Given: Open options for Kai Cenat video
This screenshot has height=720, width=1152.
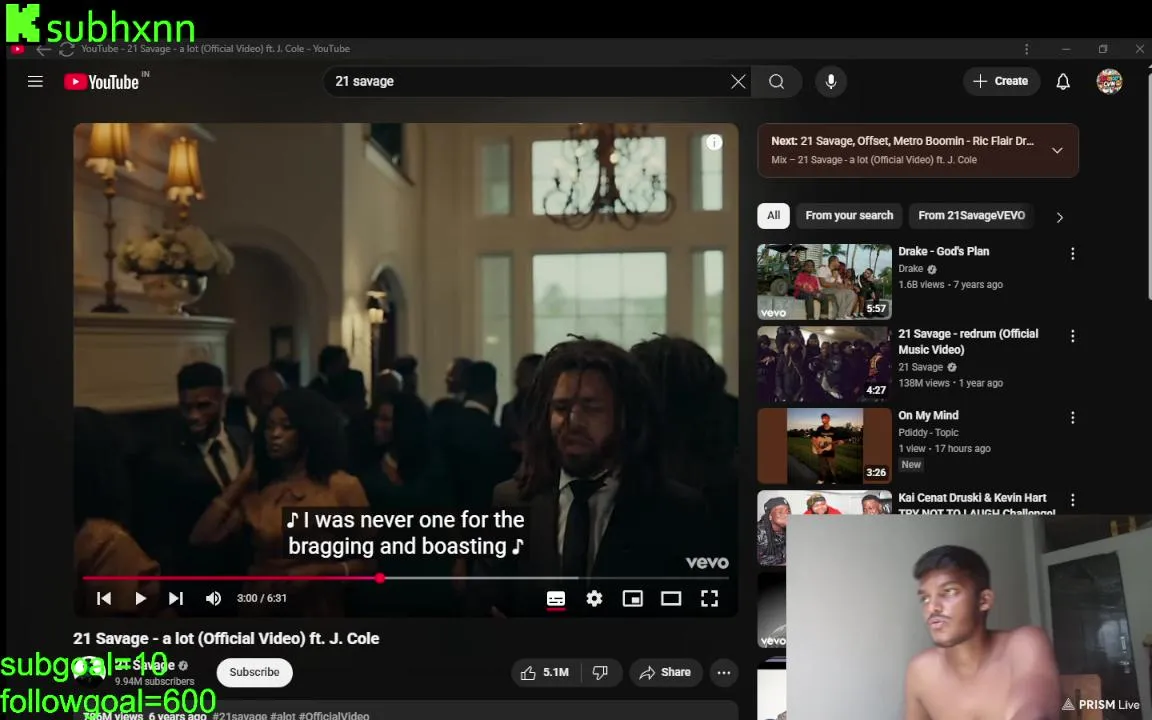Looking at the screenshot, I should 1073,500.
